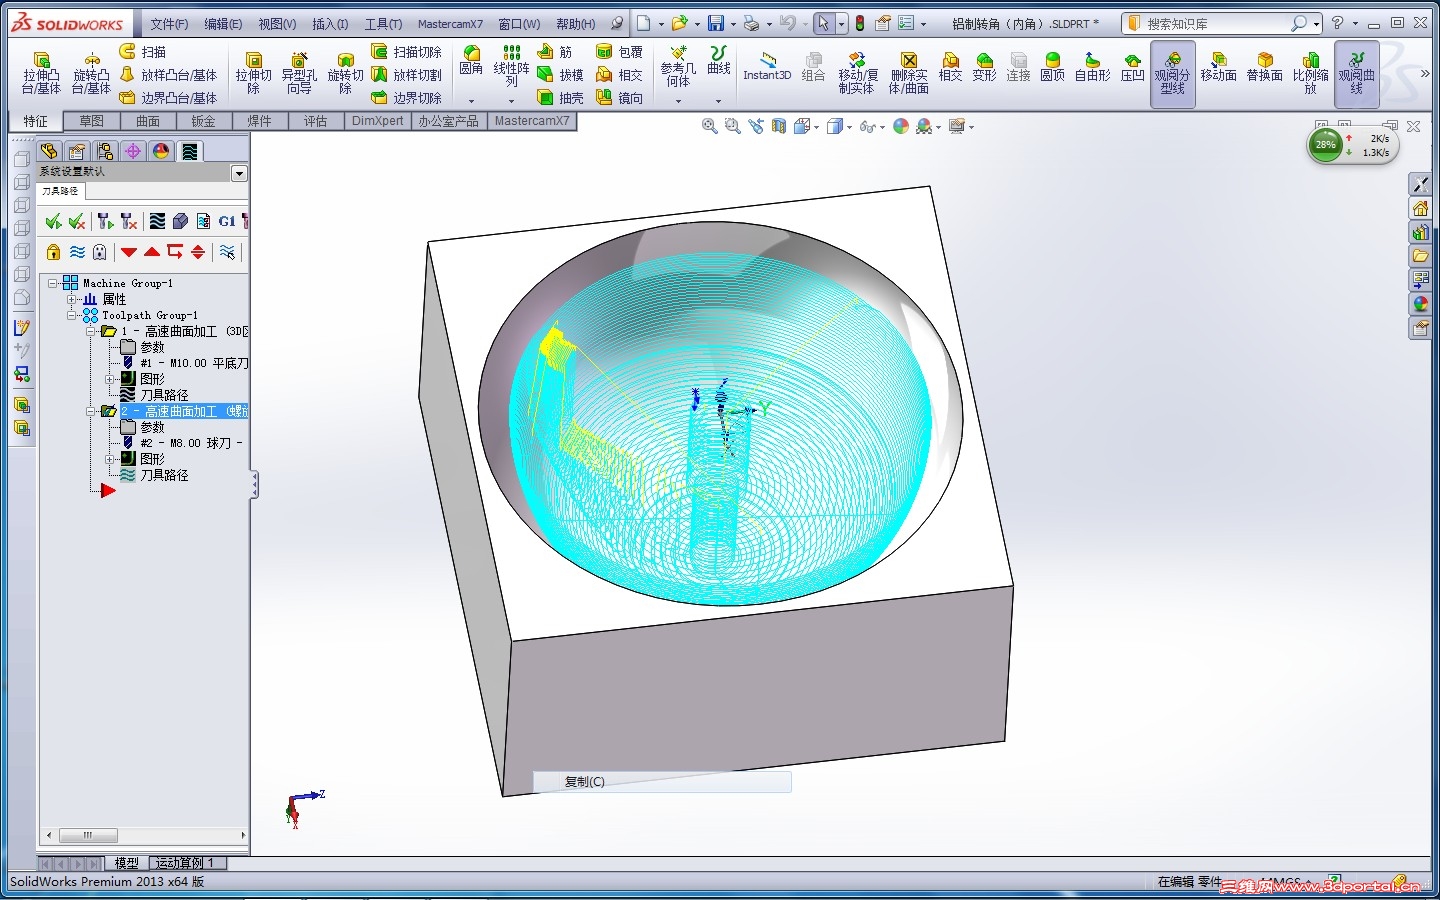1440x900 pixels.
Task: Collapse the Machine Group-1 tree node
Action: [x=53, y=283]
